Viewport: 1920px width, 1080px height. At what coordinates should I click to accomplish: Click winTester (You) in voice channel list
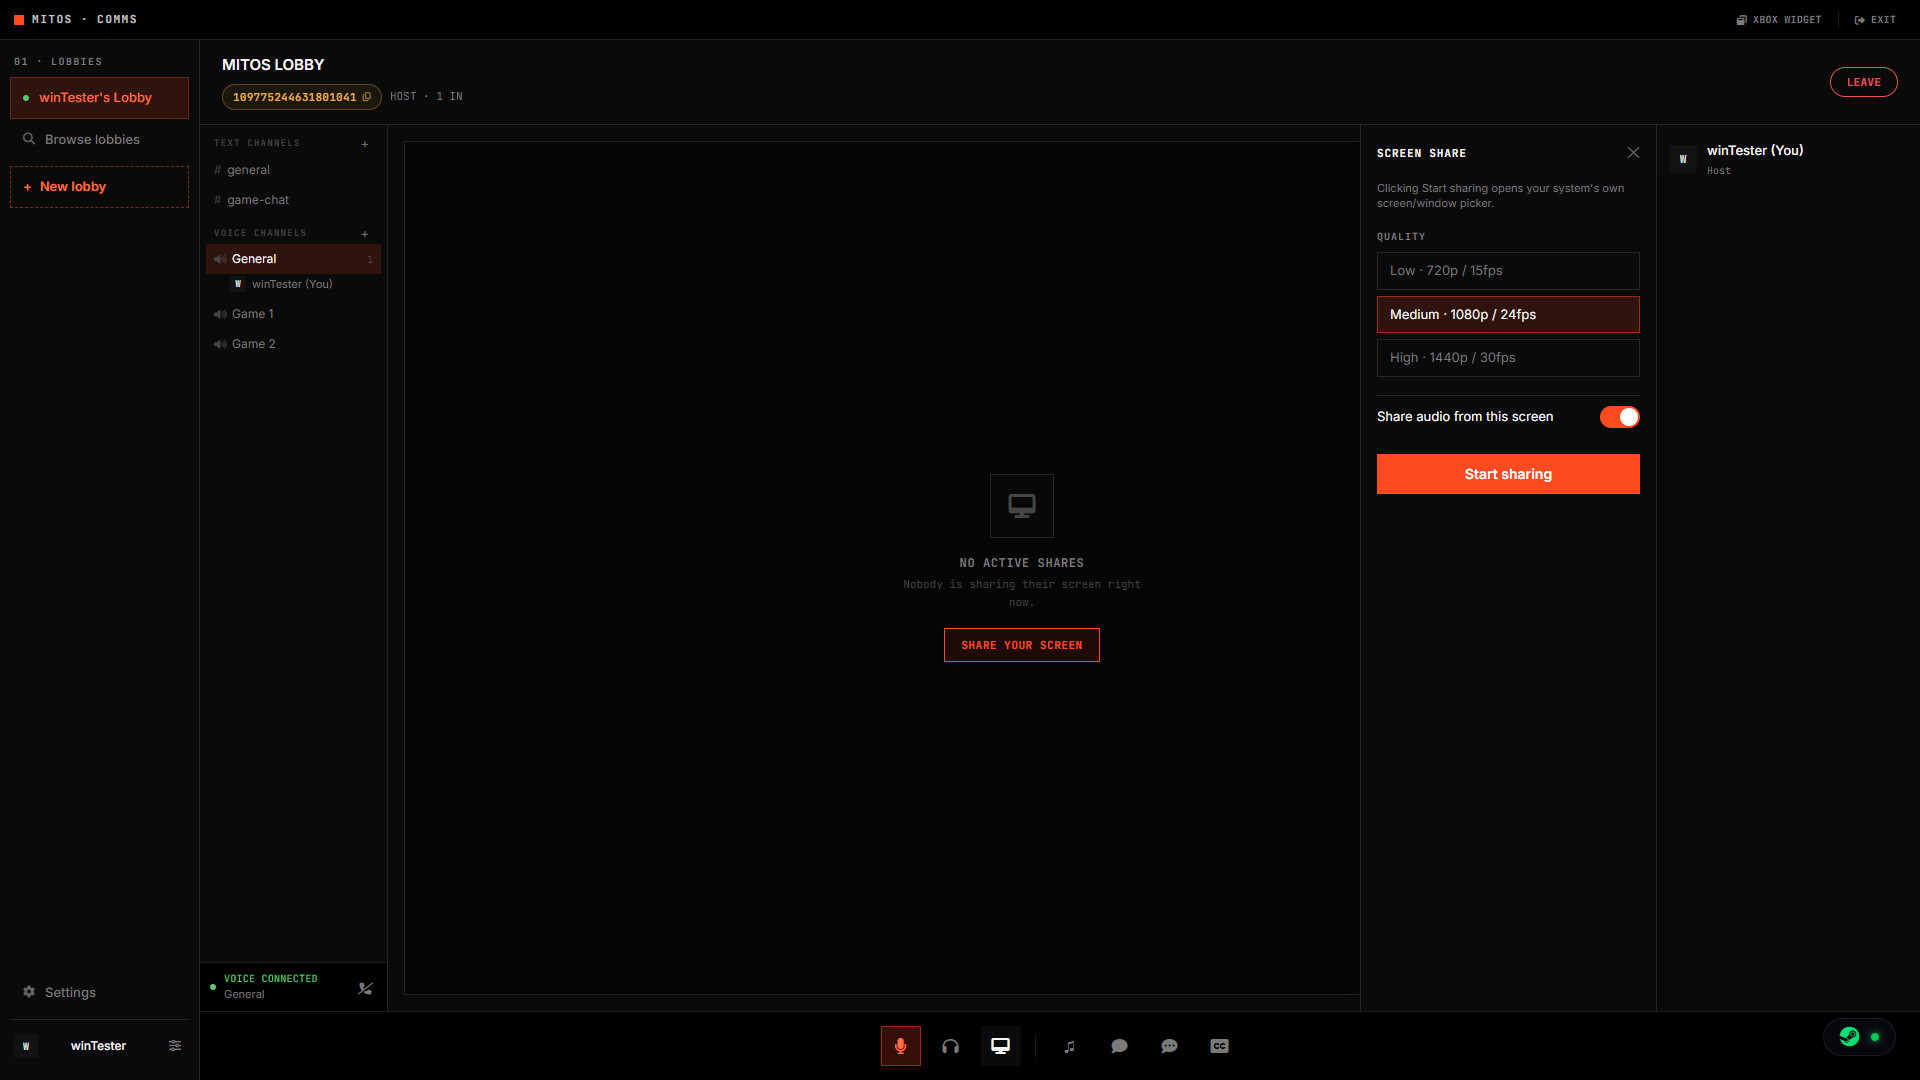tap(292, 285)
